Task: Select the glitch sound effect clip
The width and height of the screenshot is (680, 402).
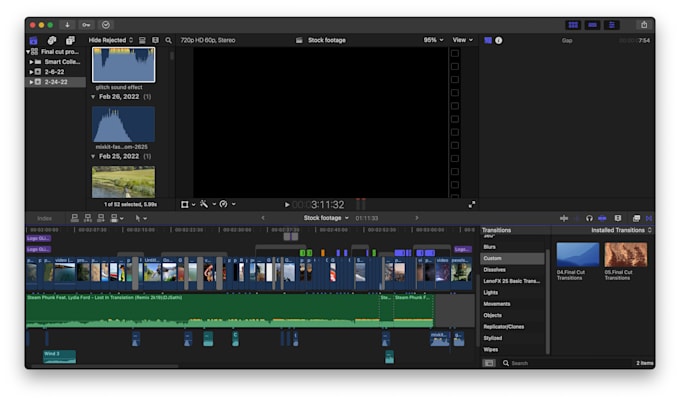Action: pos(124,65)
